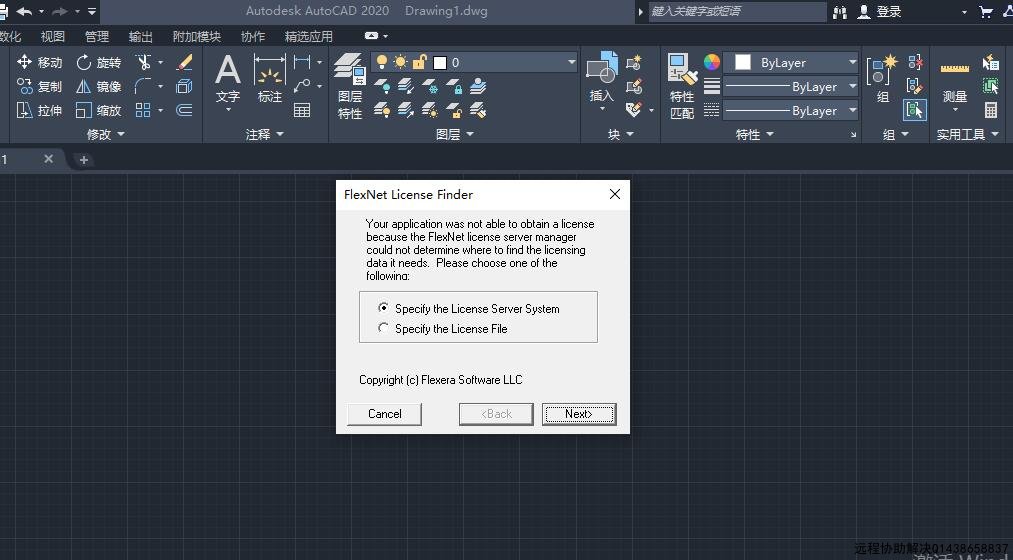Image resolution: width=1013 pixels, height=560 pixels.
Task: Open the linetype ByLayer dropdown
Action: pyautogui.click(x=852, y=110)
